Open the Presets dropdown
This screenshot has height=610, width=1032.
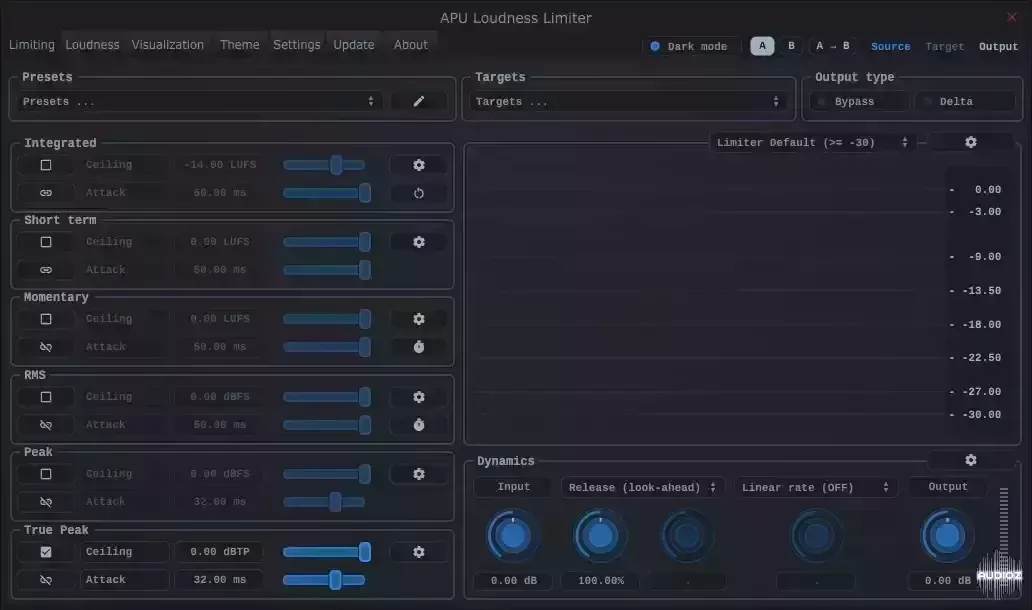[x=198, y=101]
